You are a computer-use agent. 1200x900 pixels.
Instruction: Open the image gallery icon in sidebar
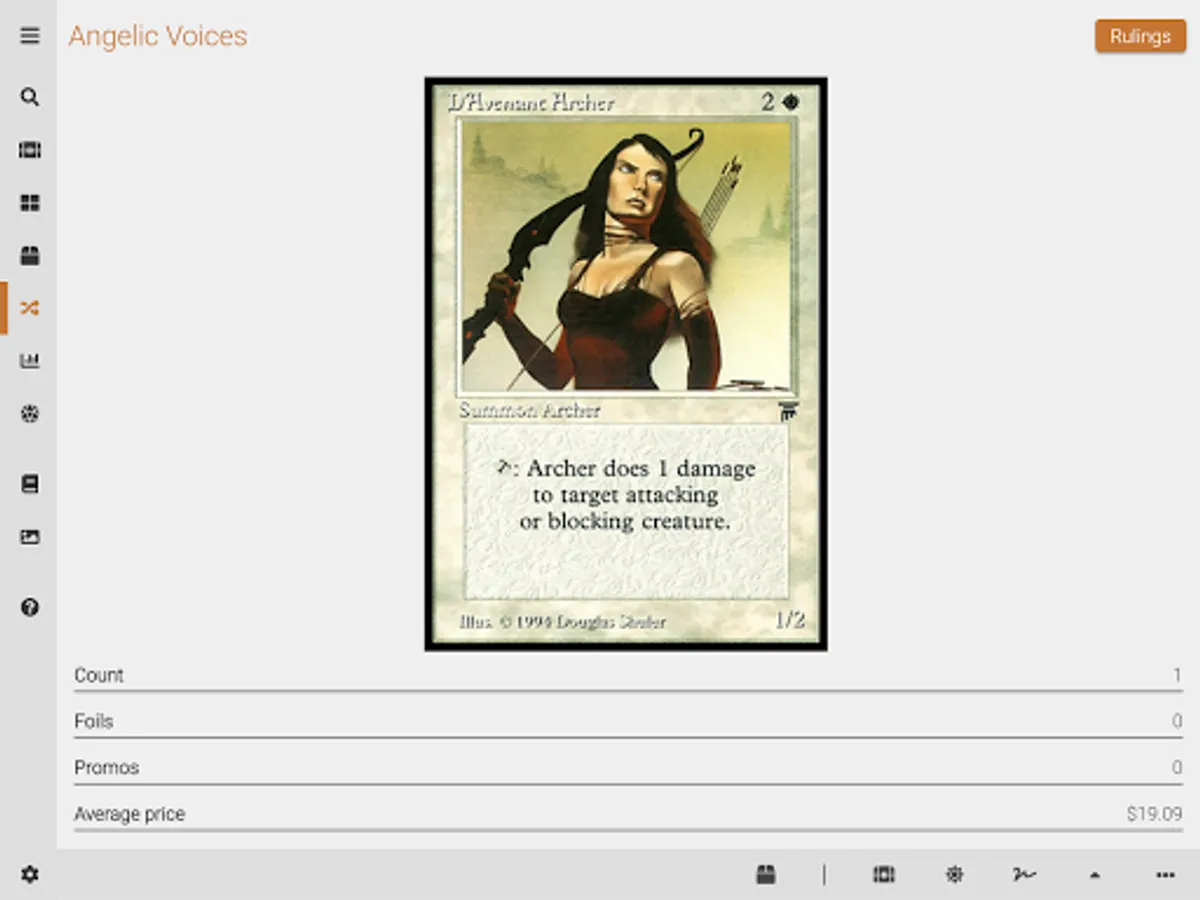tap(30, 537)
